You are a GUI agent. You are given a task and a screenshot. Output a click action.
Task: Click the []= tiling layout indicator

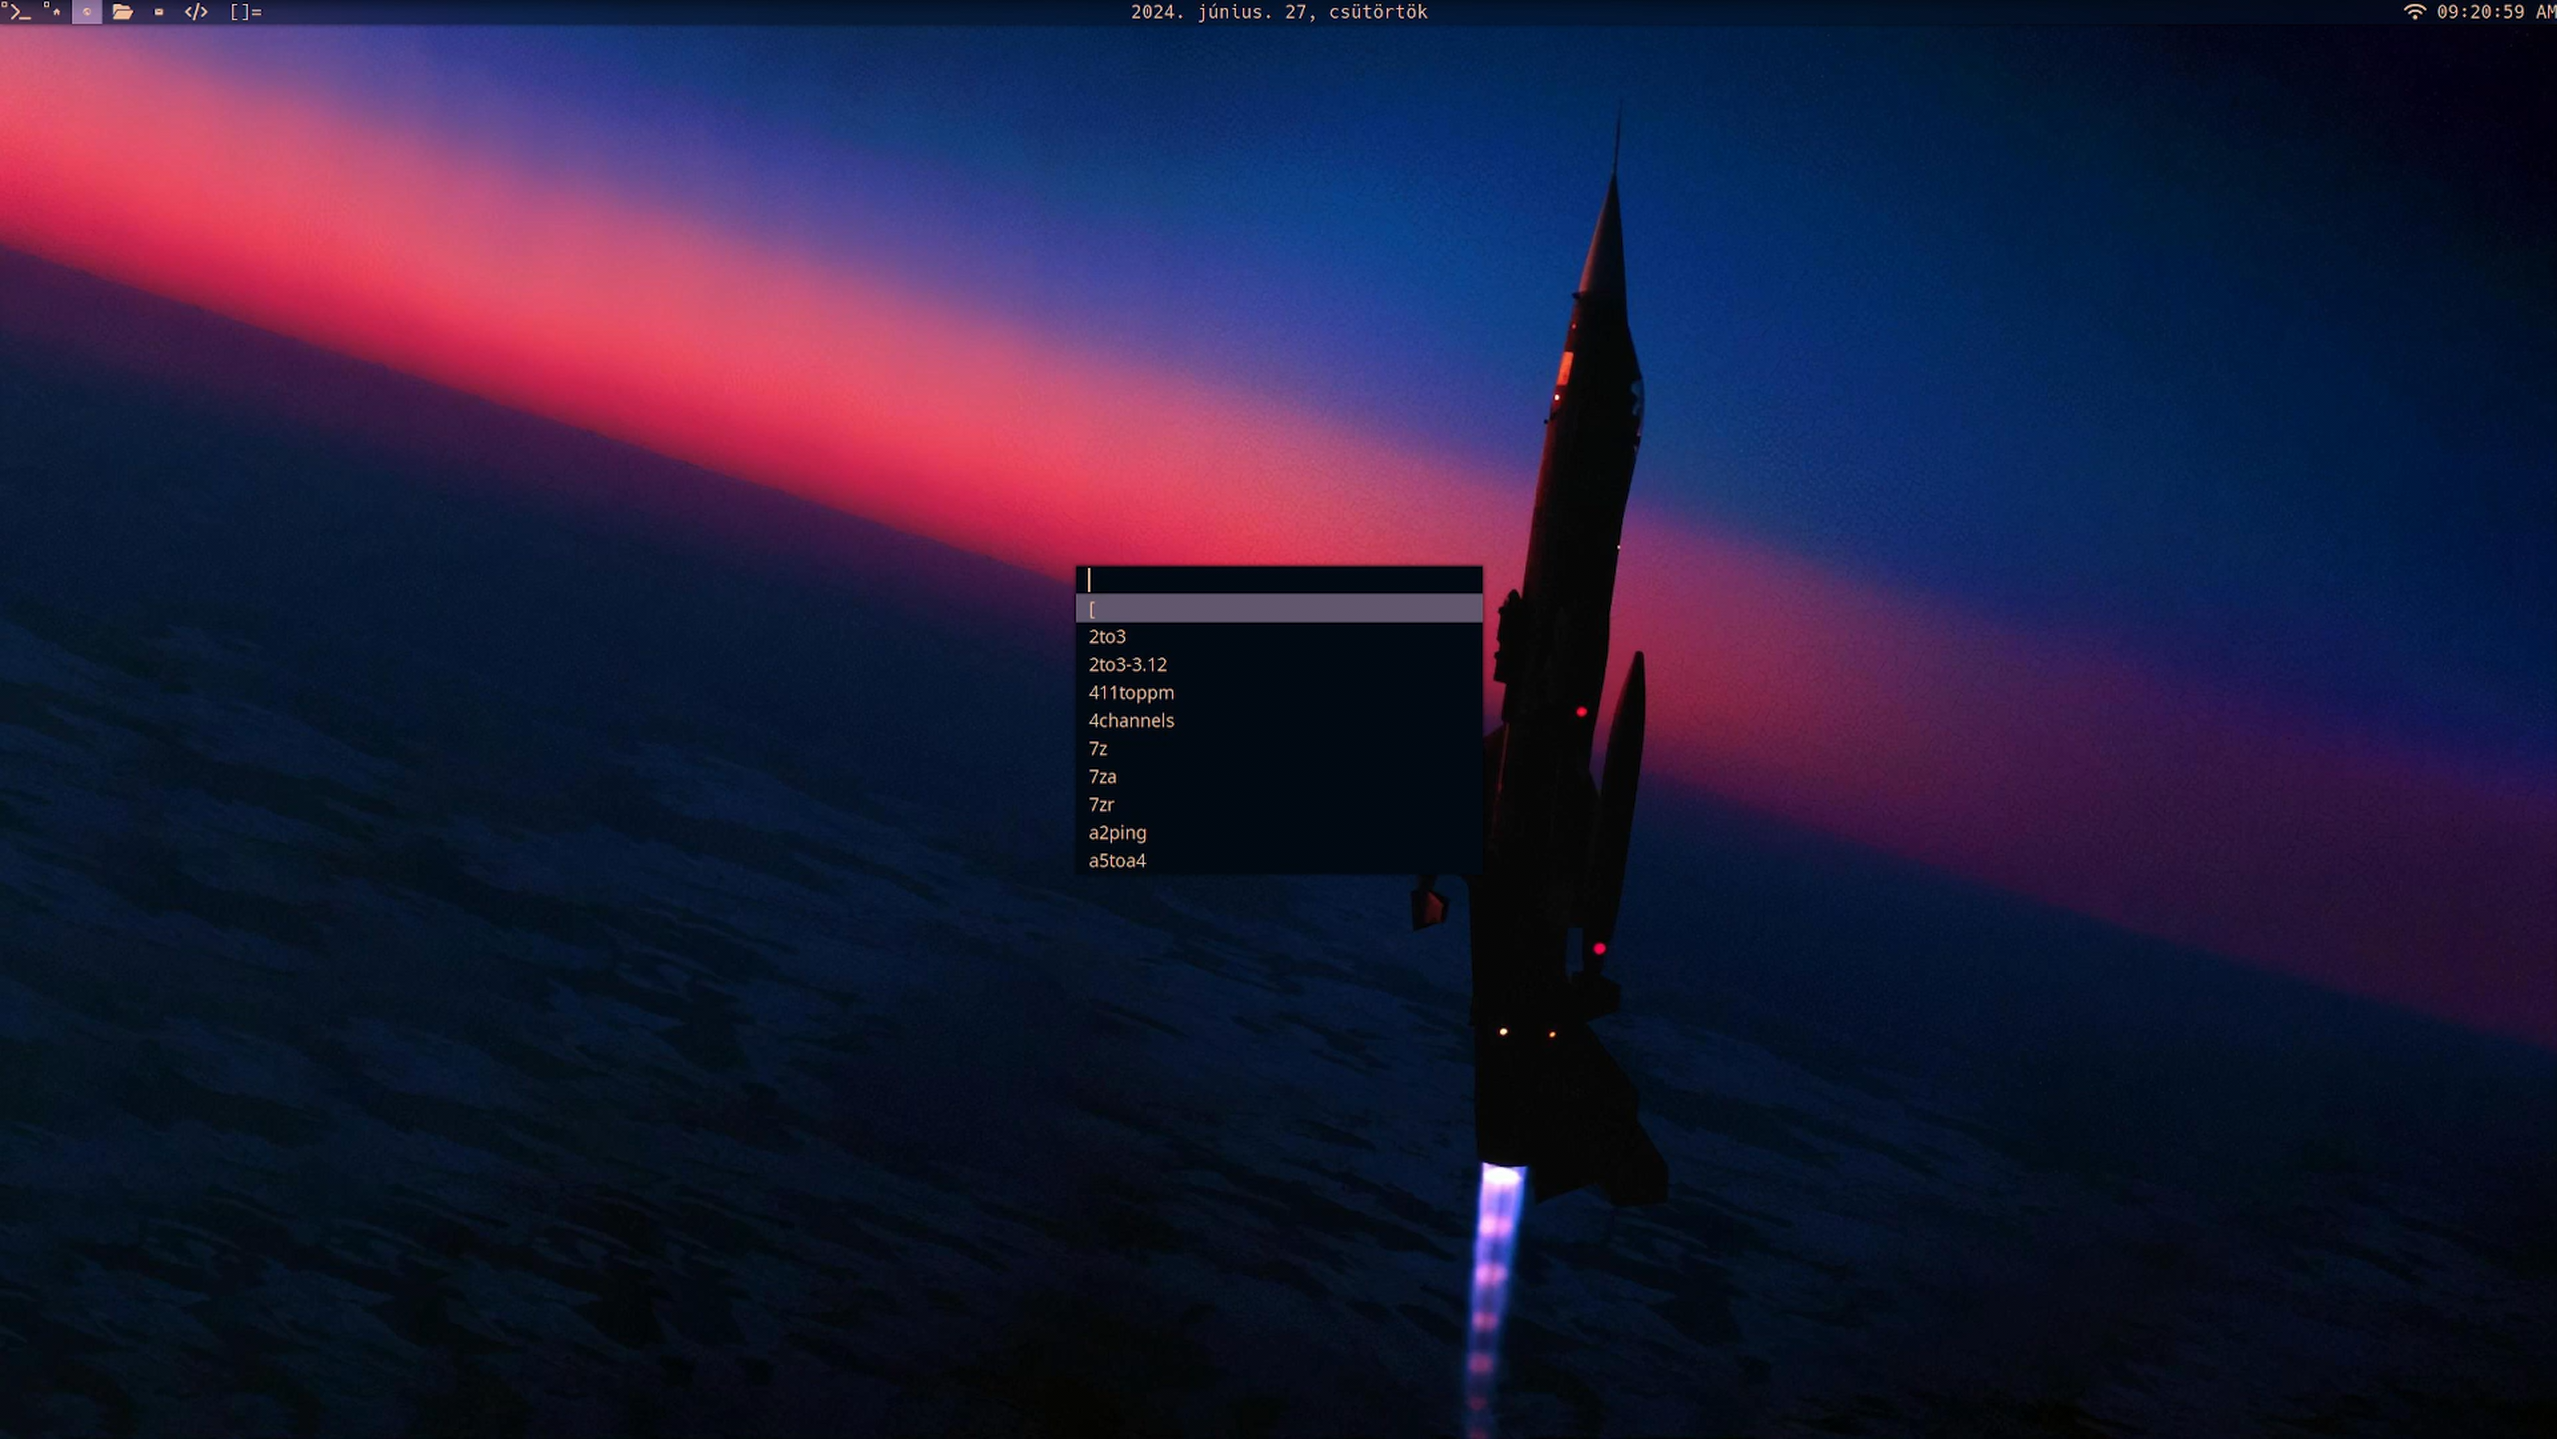click(246, 12)
